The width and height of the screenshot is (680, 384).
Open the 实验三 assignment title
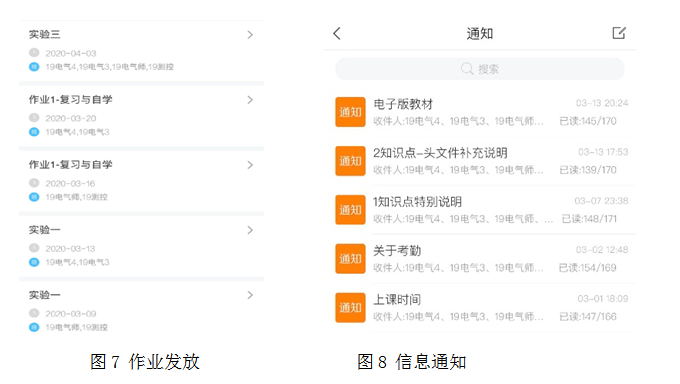tap(45, 34)
